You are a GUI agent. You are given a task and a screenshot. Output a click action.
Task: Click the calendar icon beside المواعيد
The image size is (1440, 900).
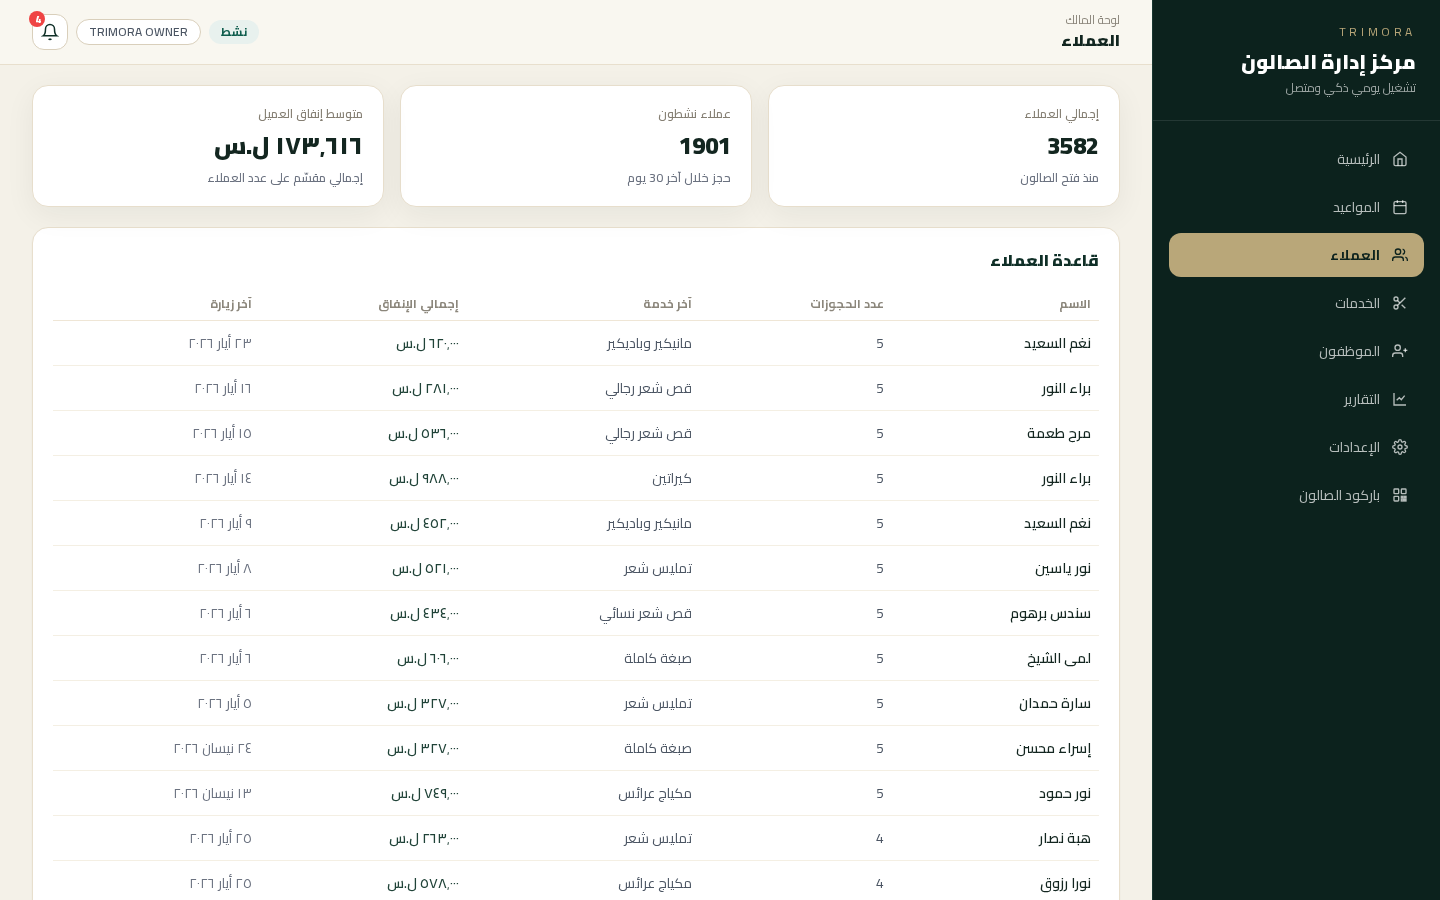click(1400, 207)
